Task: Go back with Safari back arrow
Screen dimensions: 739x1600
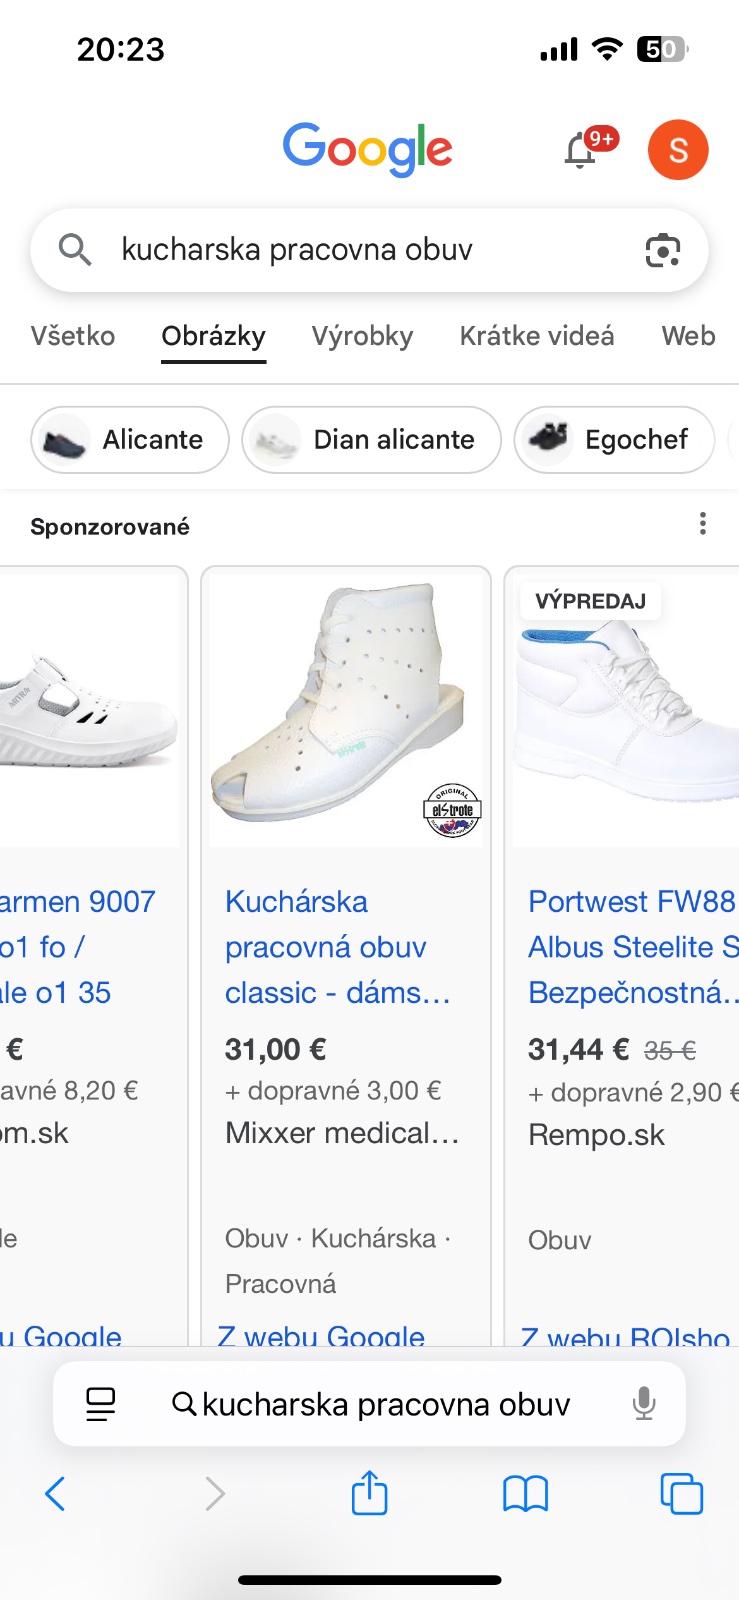Action: 56,1494
